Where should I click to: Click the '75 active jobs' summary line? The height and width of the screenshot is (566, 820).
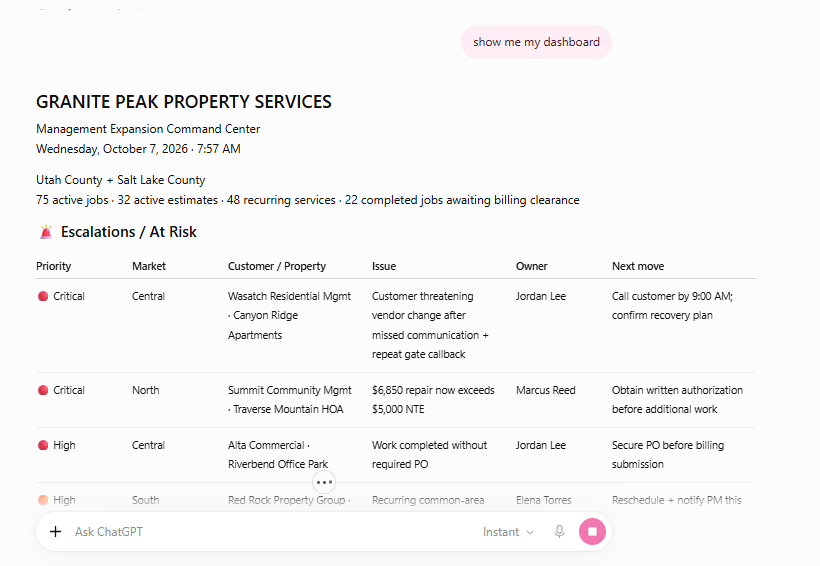308,200
